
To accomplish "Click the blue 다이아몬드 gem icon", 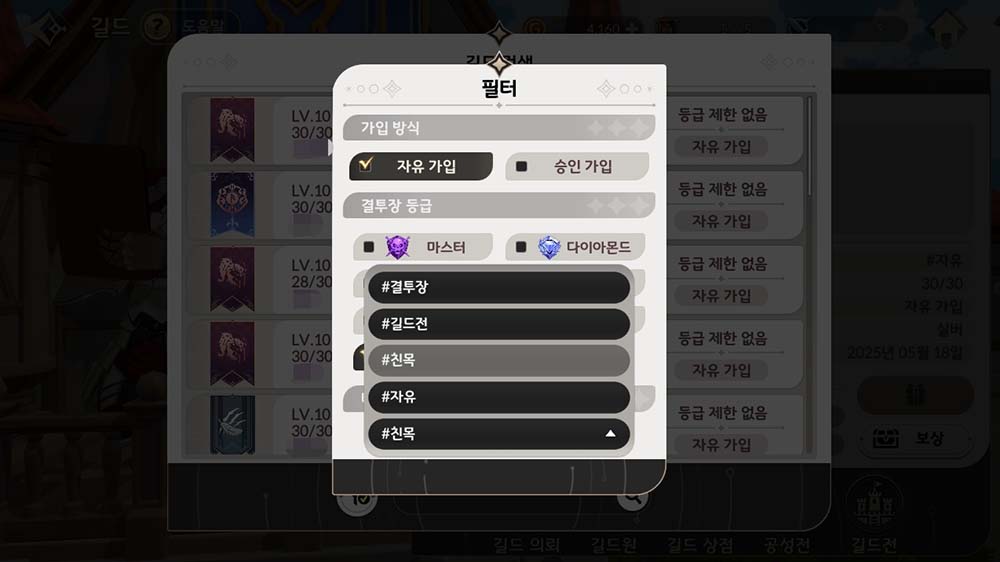I will click(549, 247).
